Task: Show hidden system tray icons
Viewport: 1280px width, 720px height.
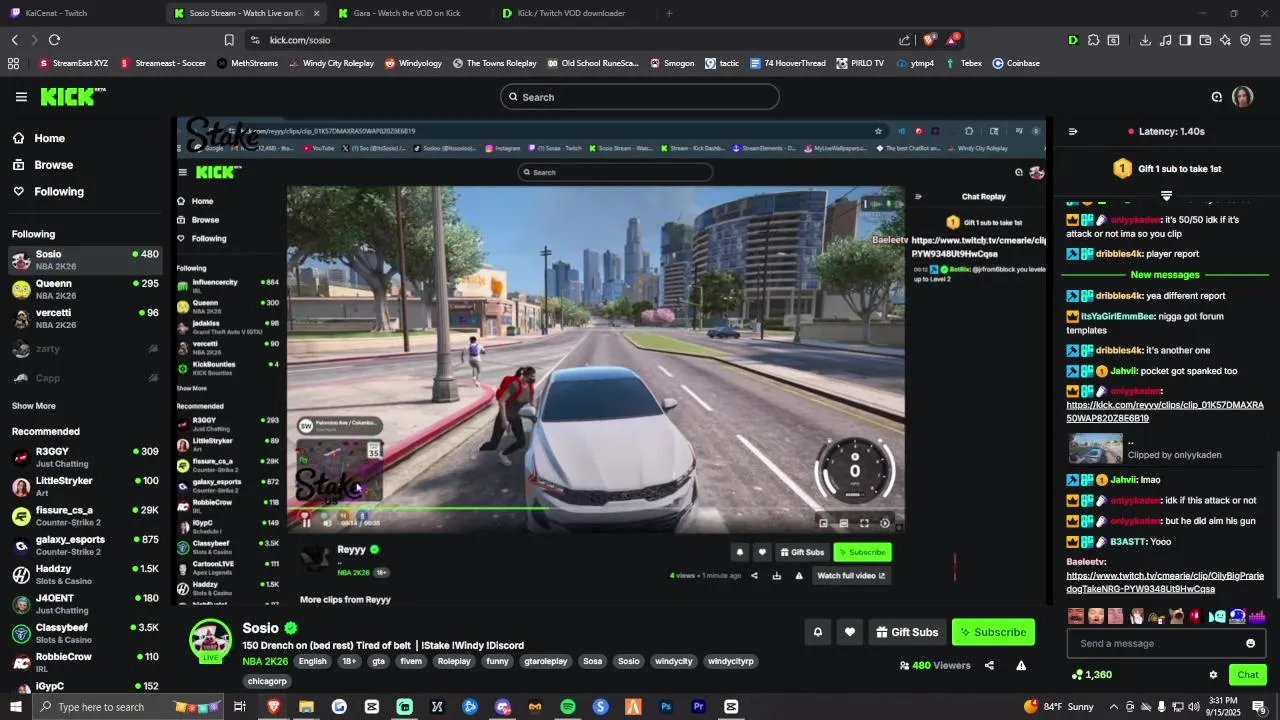Action: [x=1113, y=707]
